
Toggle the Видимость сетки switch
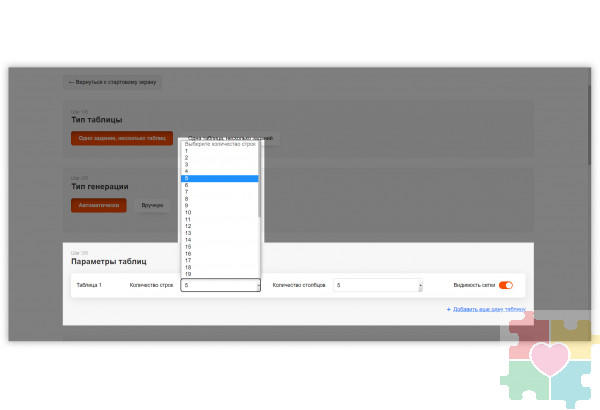coord(506,285)
